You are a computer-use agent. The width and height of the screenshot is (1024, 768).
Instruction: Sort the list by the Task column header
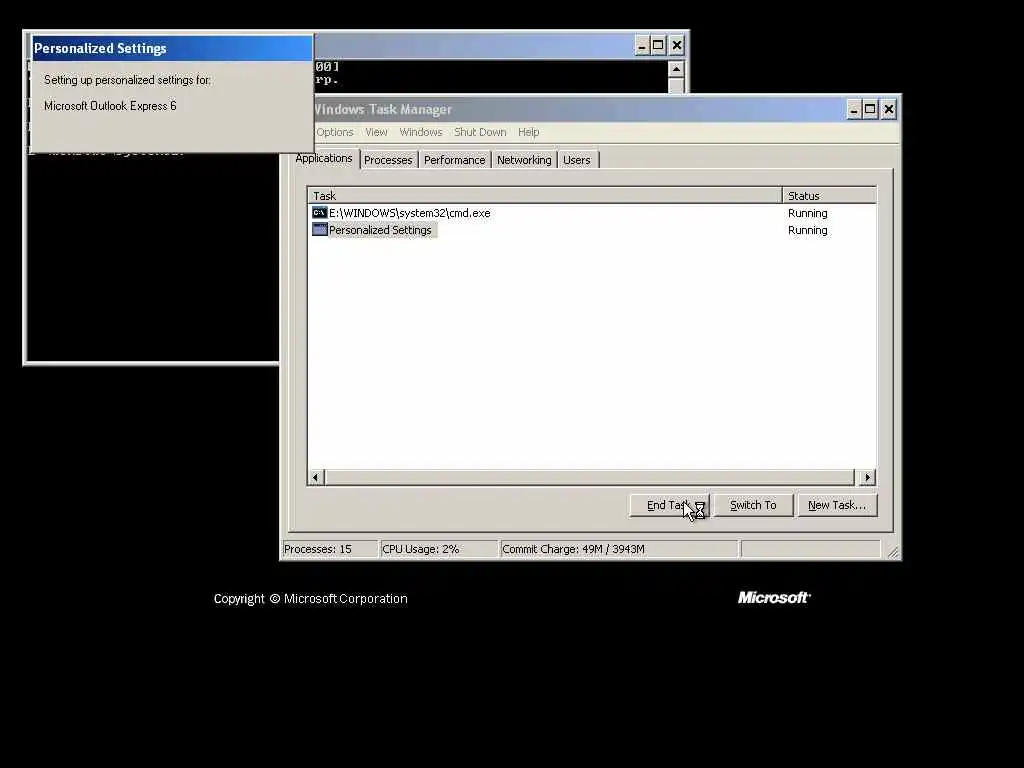[x=545, y=195]
